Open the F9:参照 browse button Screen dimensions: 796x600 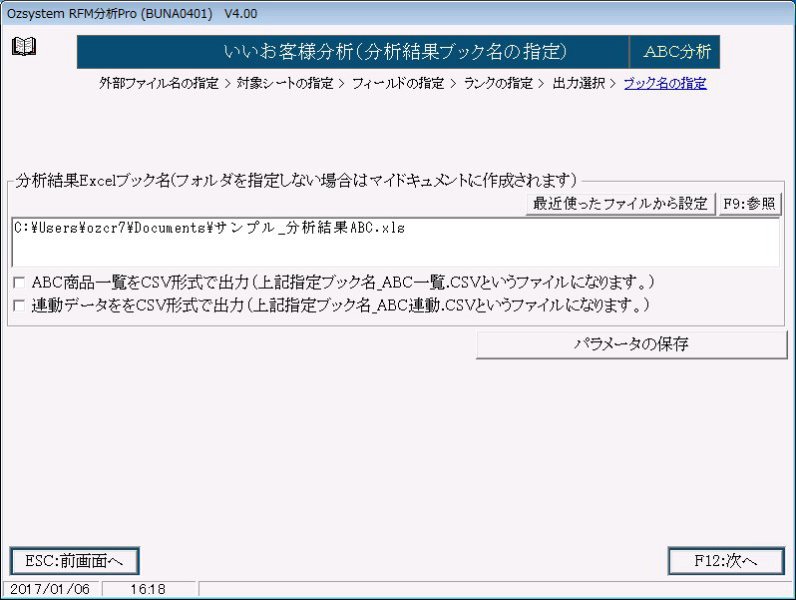point(749,204)
